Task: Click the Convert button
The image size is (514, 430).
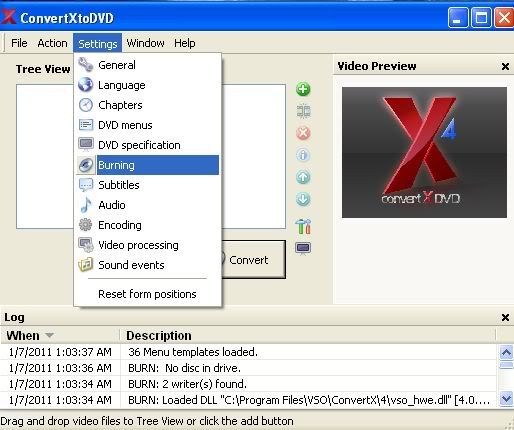Action: point(253,259)
